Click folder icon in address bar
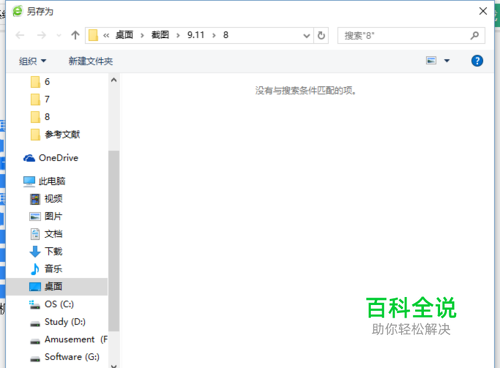 point(93,35)
